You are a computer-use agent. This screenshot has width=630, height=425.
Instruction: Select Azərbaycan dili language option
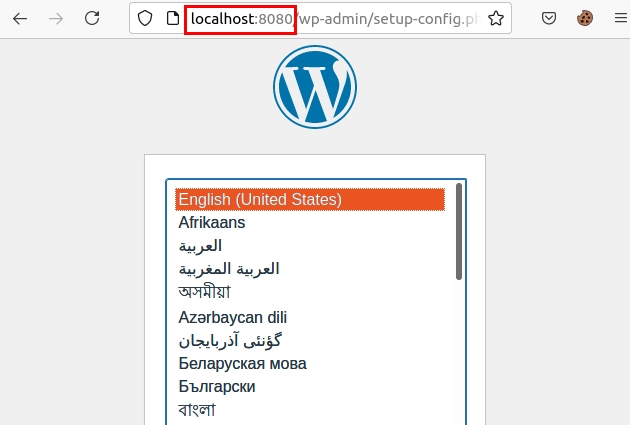pyautogui.click(x=310, y=317)
